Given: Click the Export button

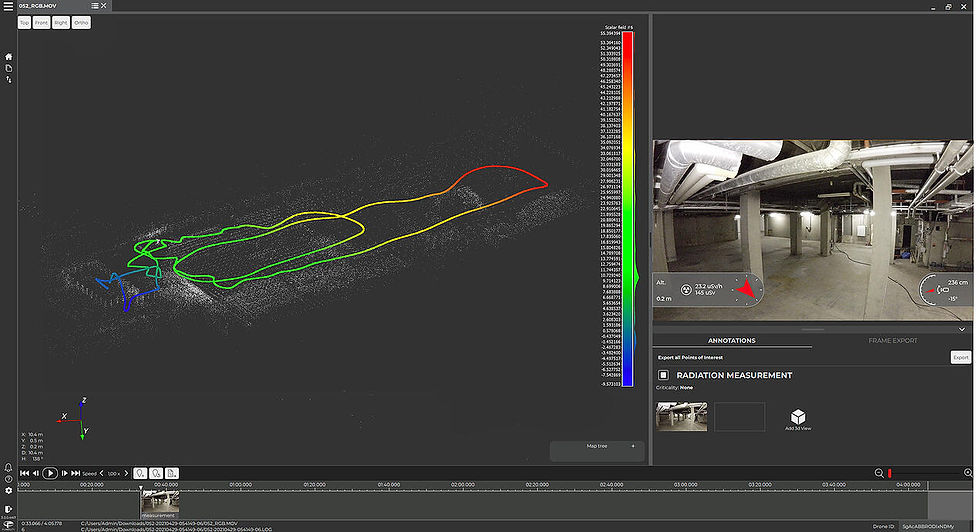Looking at the screenshot, I should pyautogui.click(x=961, y=357).
